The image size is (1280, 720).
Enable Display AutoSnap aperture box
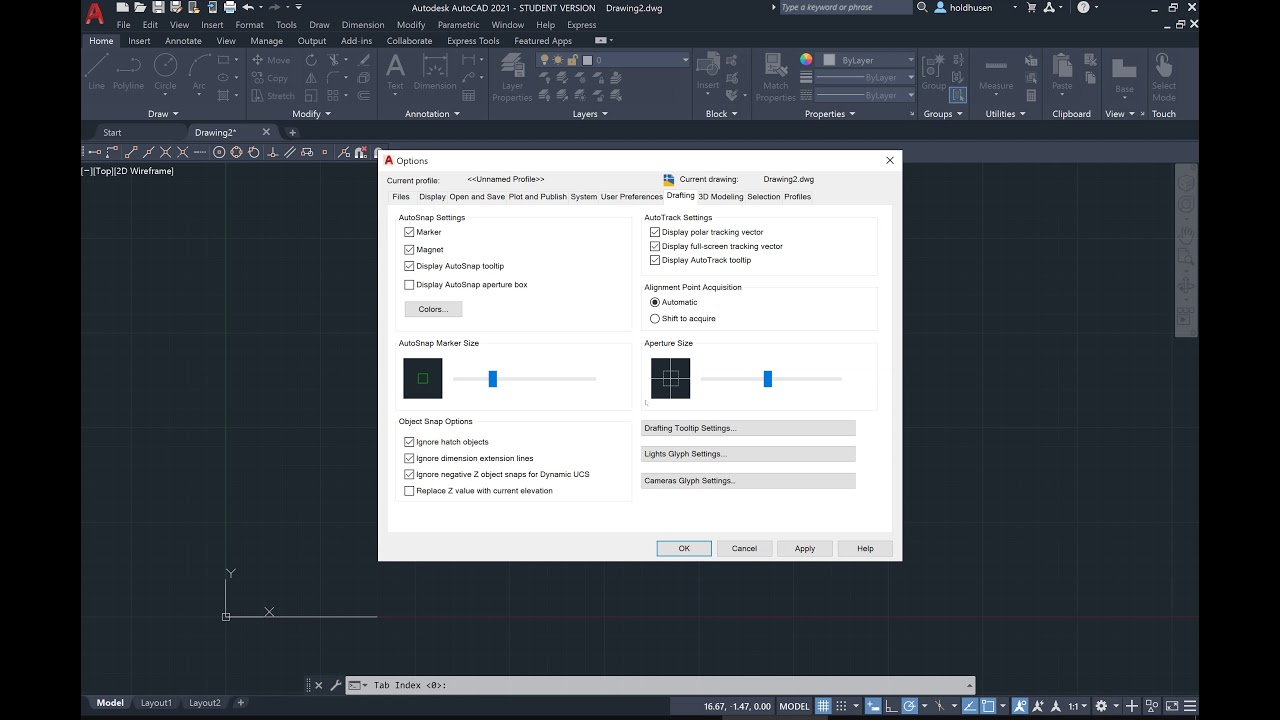click(x=409, y=285)
